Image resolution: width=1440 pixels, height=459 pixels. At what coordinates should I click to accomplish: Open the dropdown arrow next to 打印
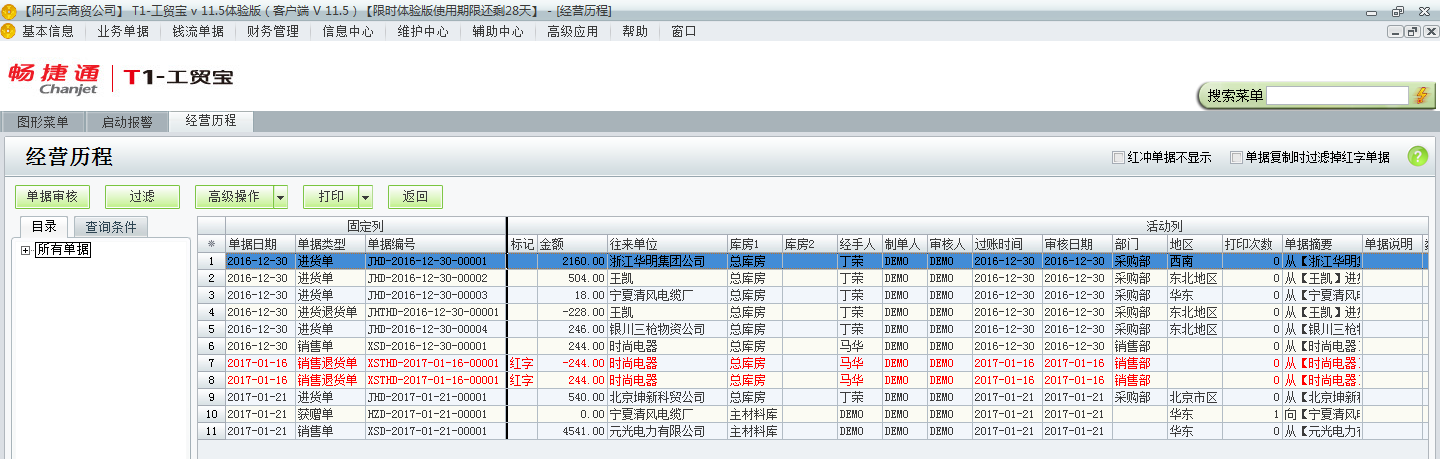pos(365,197)
